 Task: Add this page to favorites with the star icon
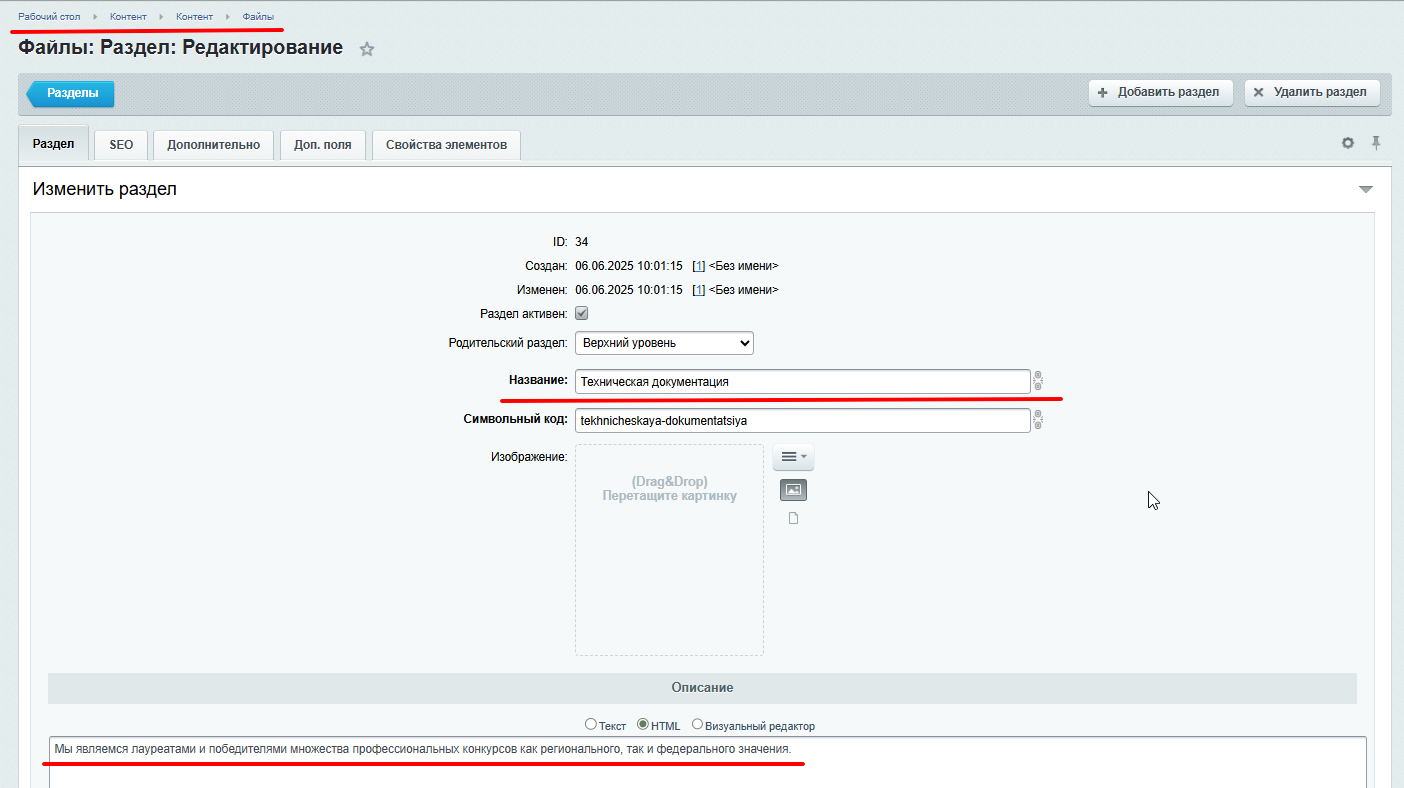[x=367, y=49]
